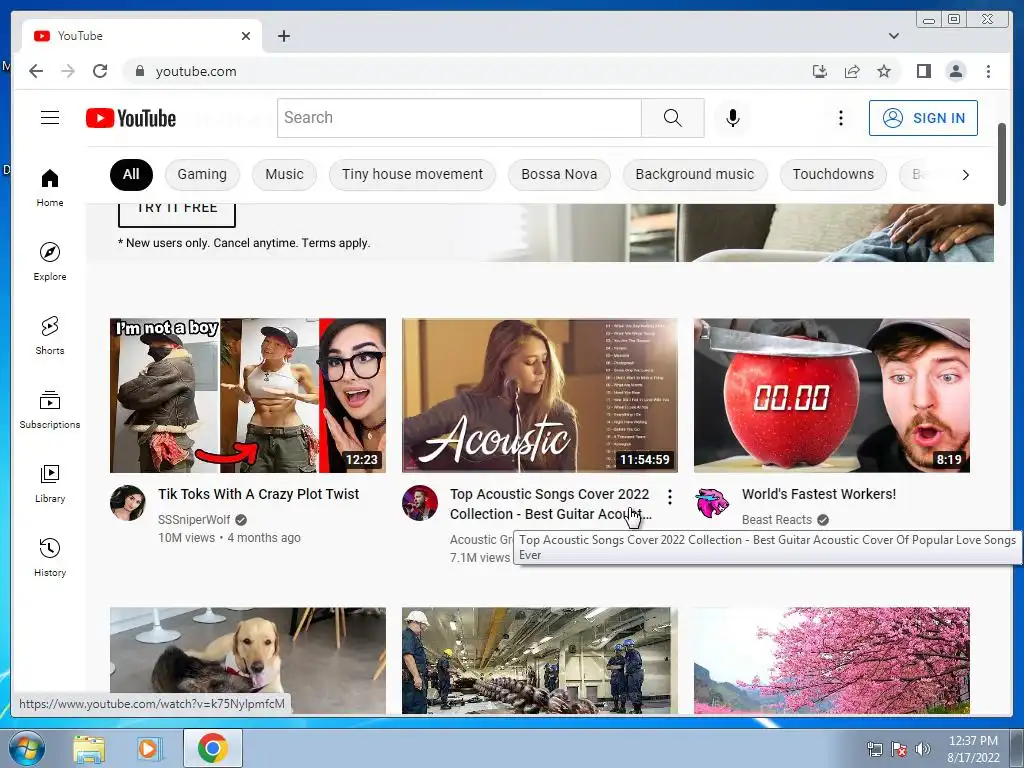This screenshot has width=1024, height=768.
Task: Open History in the sidebar
Action: (x=50, y=557)
